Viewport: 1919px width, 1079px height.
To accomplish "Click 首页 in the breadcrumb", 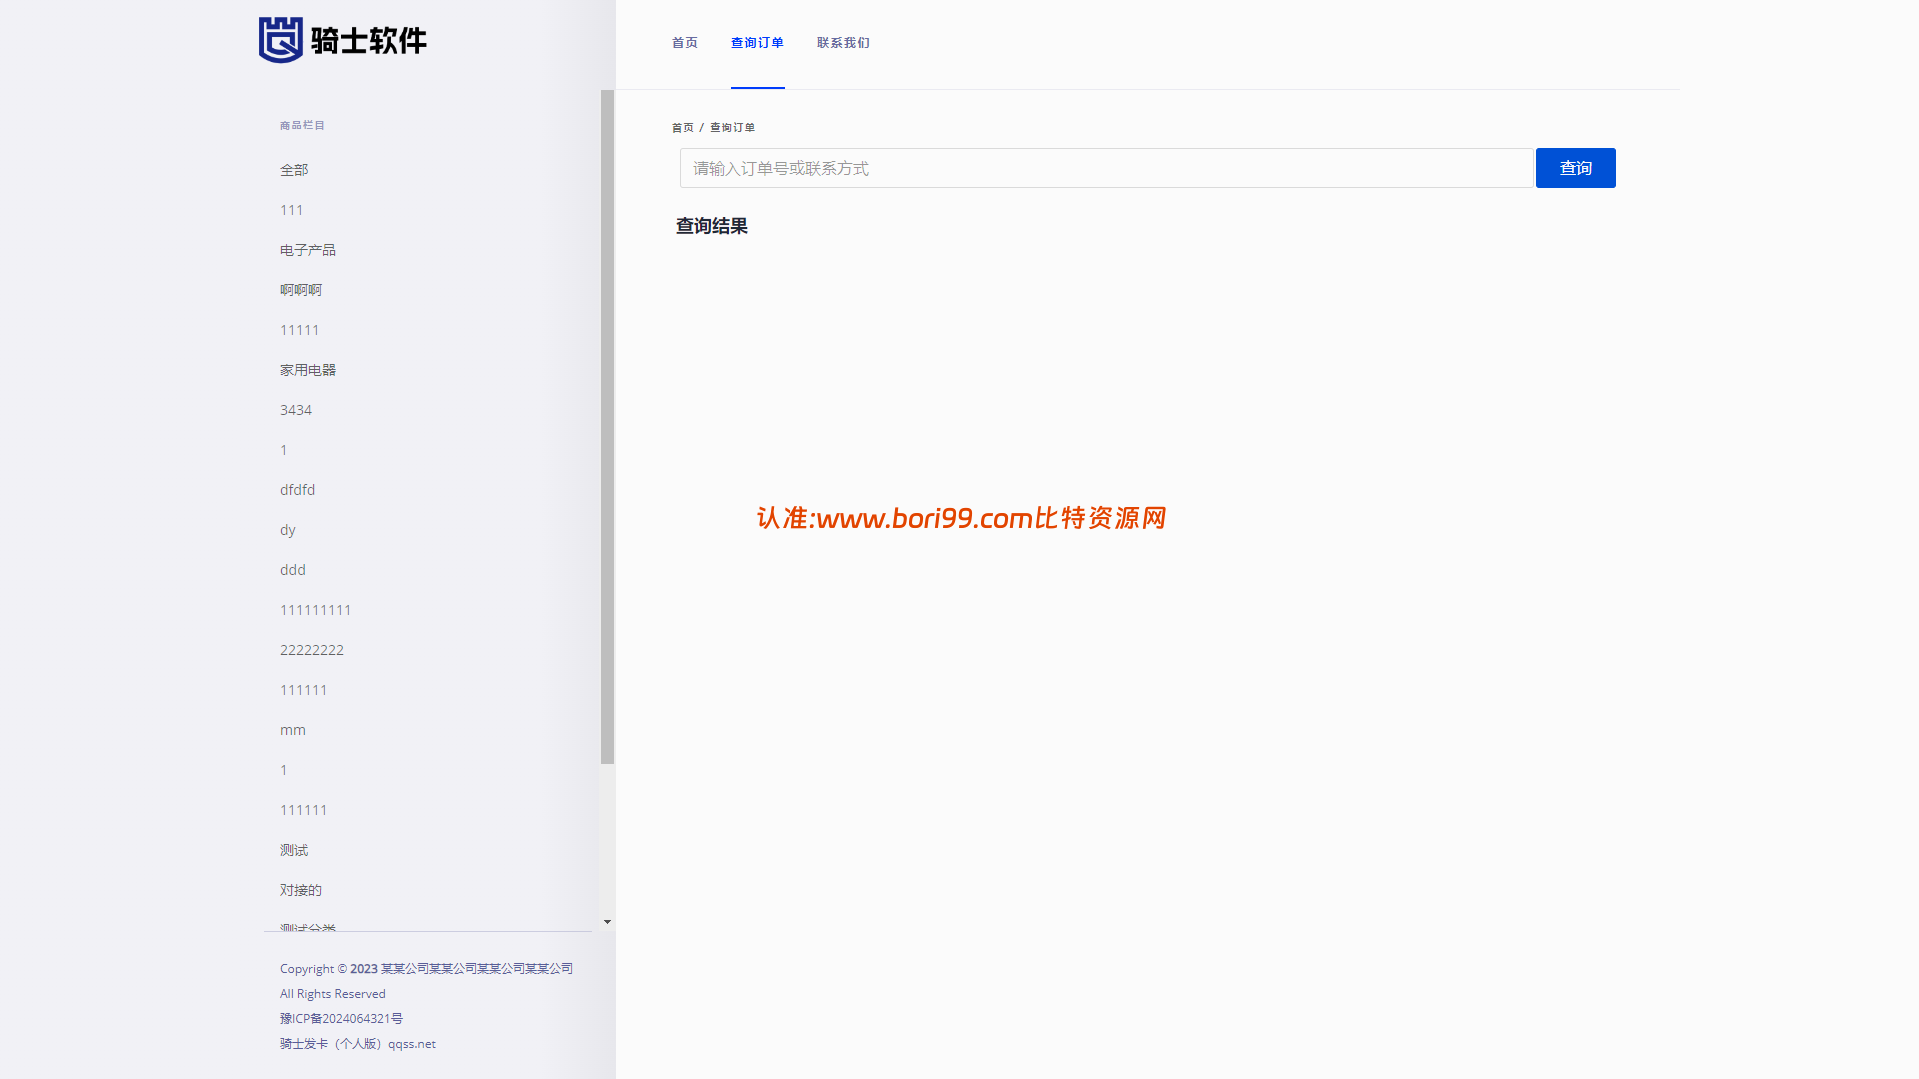I will coord(683,128).
